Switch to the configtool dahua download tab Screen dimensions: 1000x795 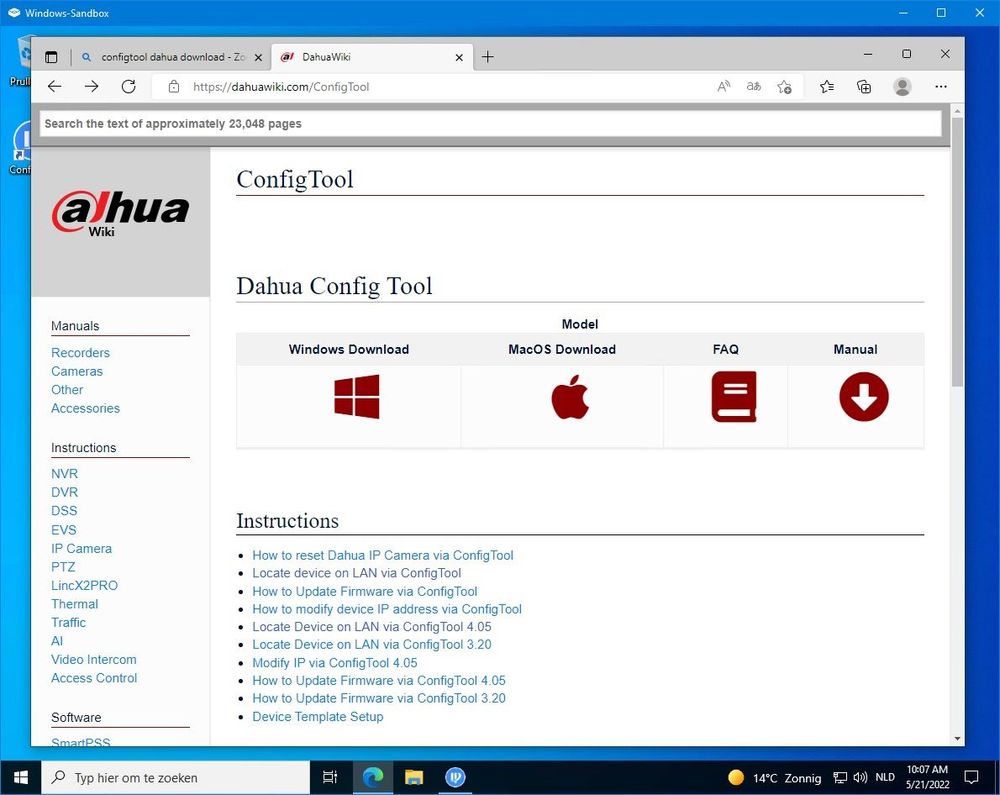coord(171,57)
